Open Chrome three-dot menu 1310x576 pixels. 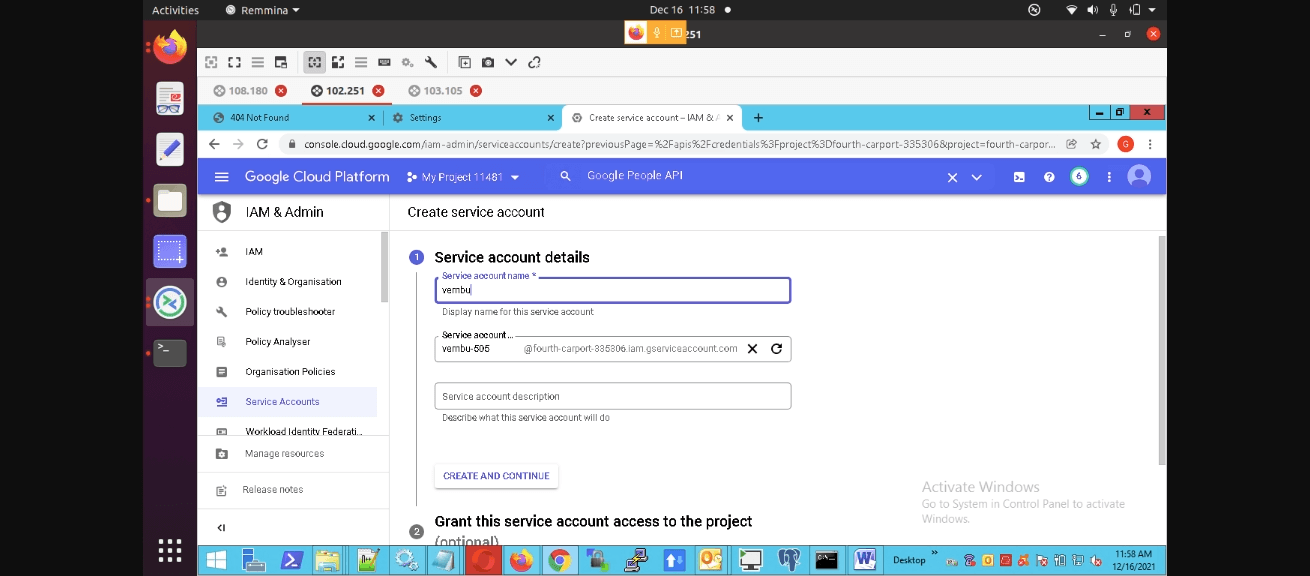click(x=1150, y=144)
